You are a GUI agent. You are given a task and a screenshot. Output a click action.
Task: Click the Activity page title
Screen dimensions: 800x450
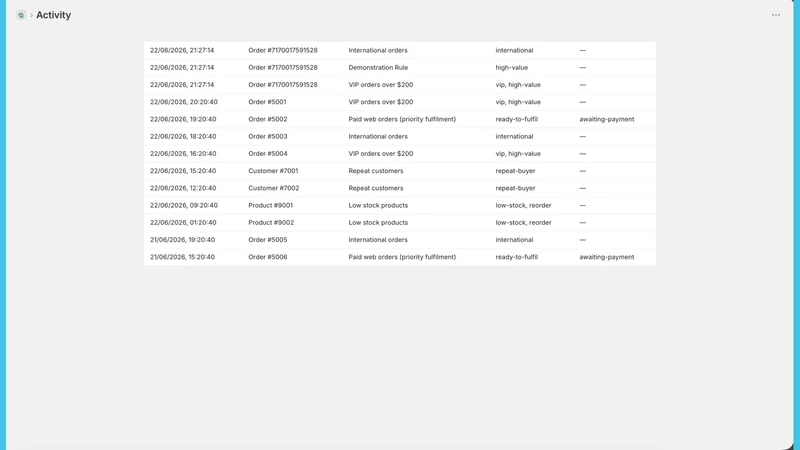(x=54, y=15)
